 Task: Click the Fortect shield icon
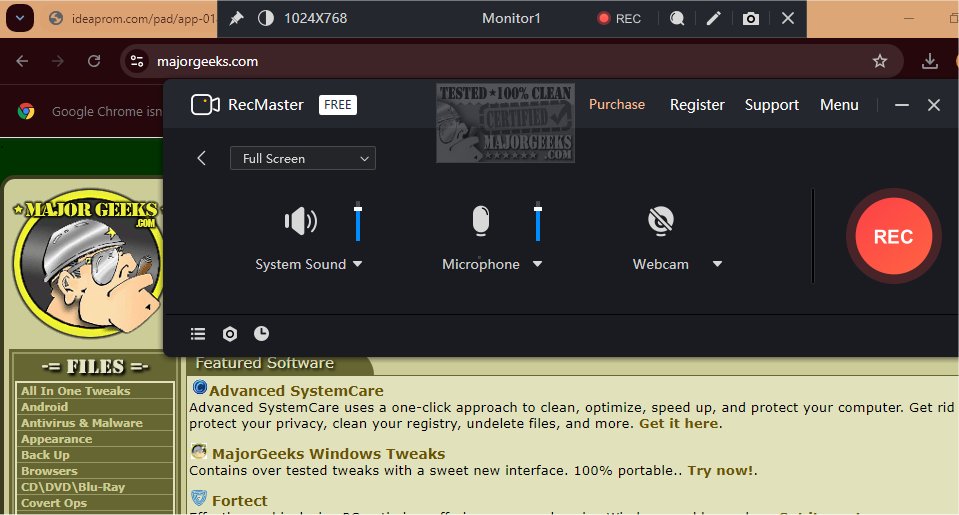click(199, 498)
